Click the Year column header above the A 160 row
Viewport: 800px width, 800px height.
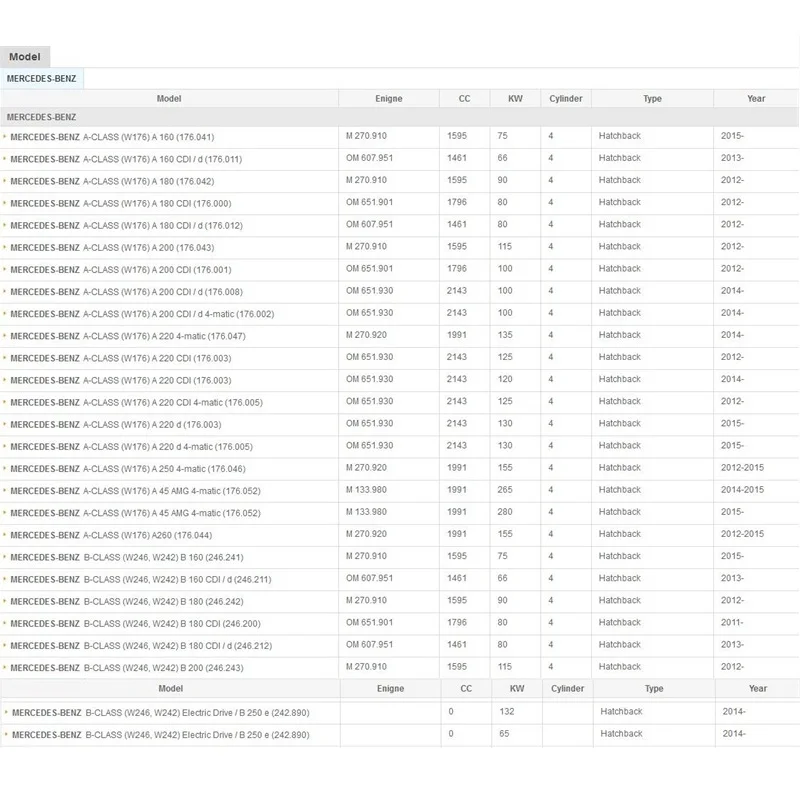(x=756, y=98)
